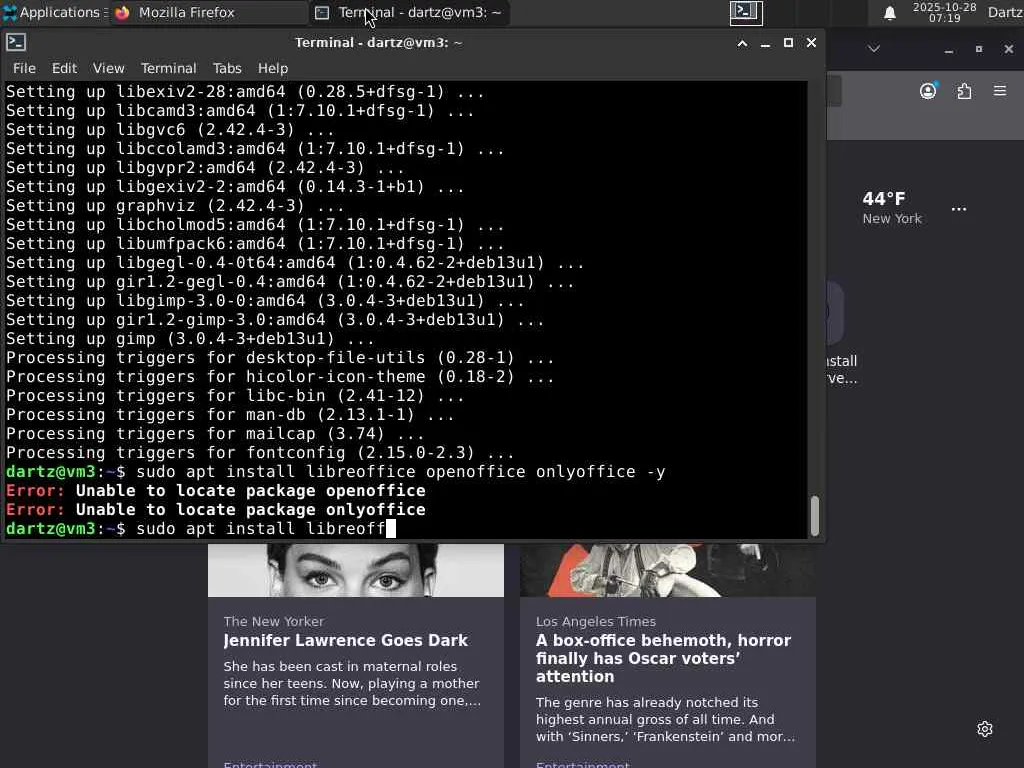
Task: Click the 44°F New York weather widget
Action: click(891, 208)
